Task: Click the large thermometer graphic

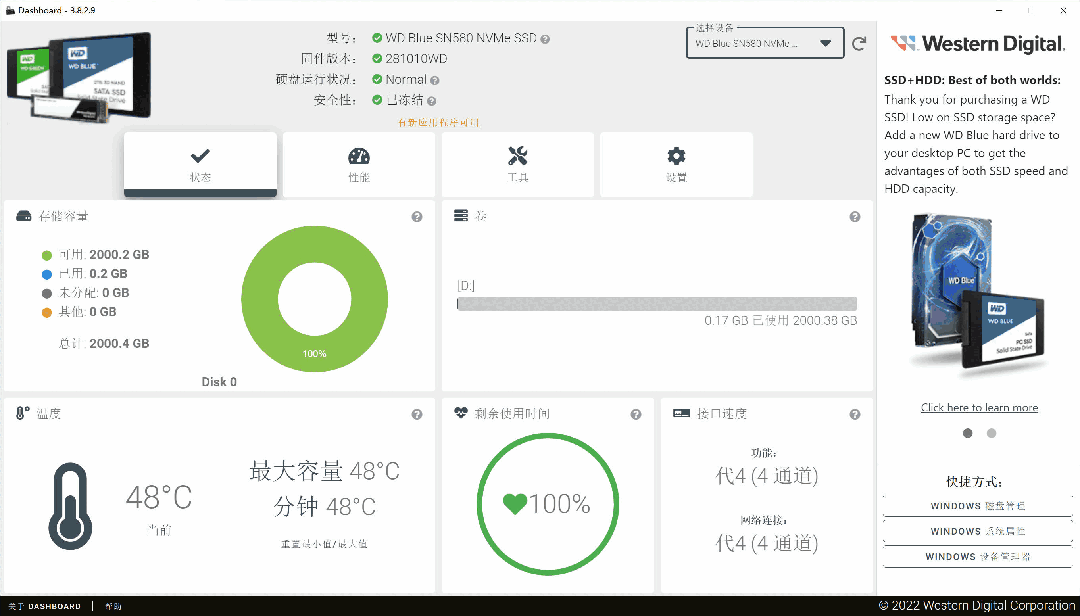Action: pos(70,506)
